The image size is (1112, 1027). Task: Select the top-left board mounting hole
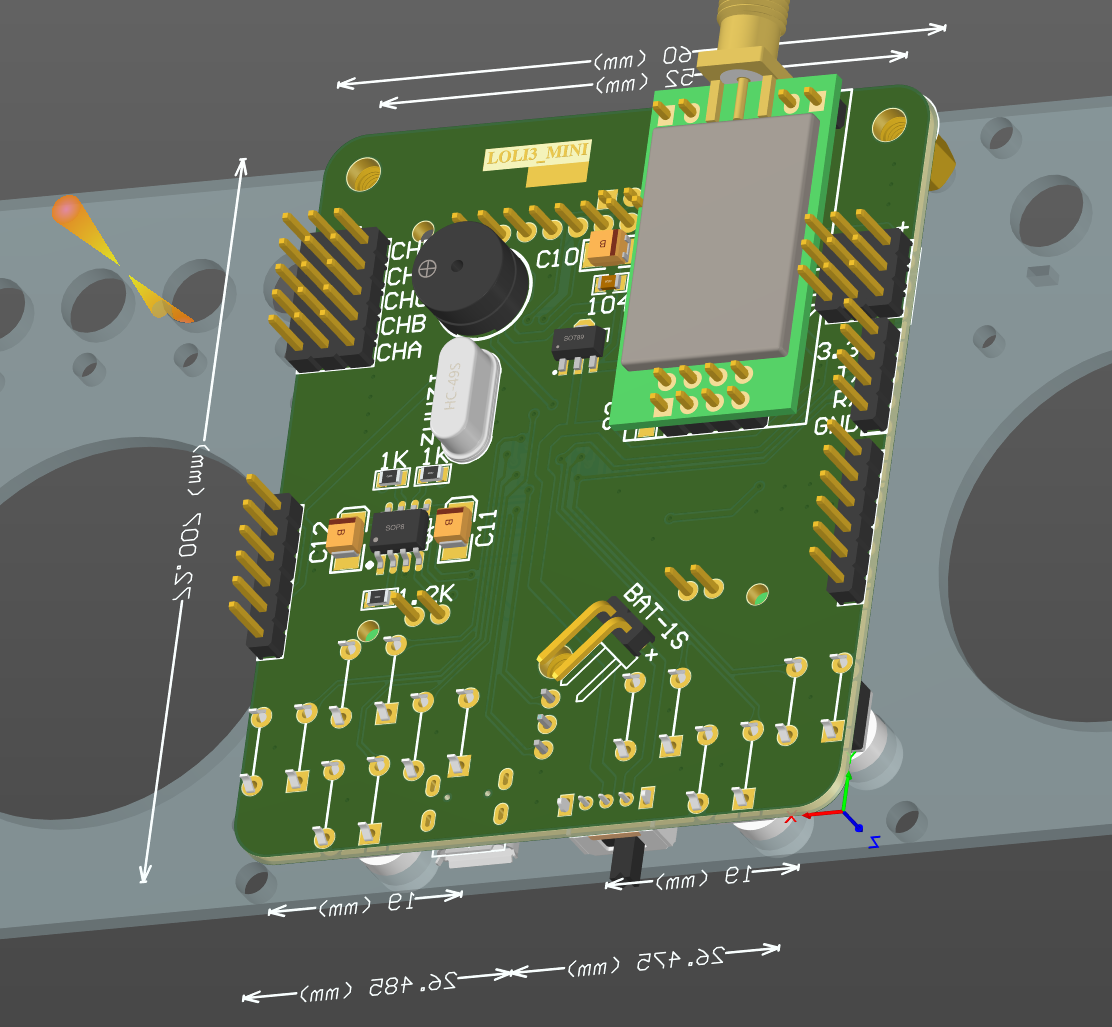363,174
